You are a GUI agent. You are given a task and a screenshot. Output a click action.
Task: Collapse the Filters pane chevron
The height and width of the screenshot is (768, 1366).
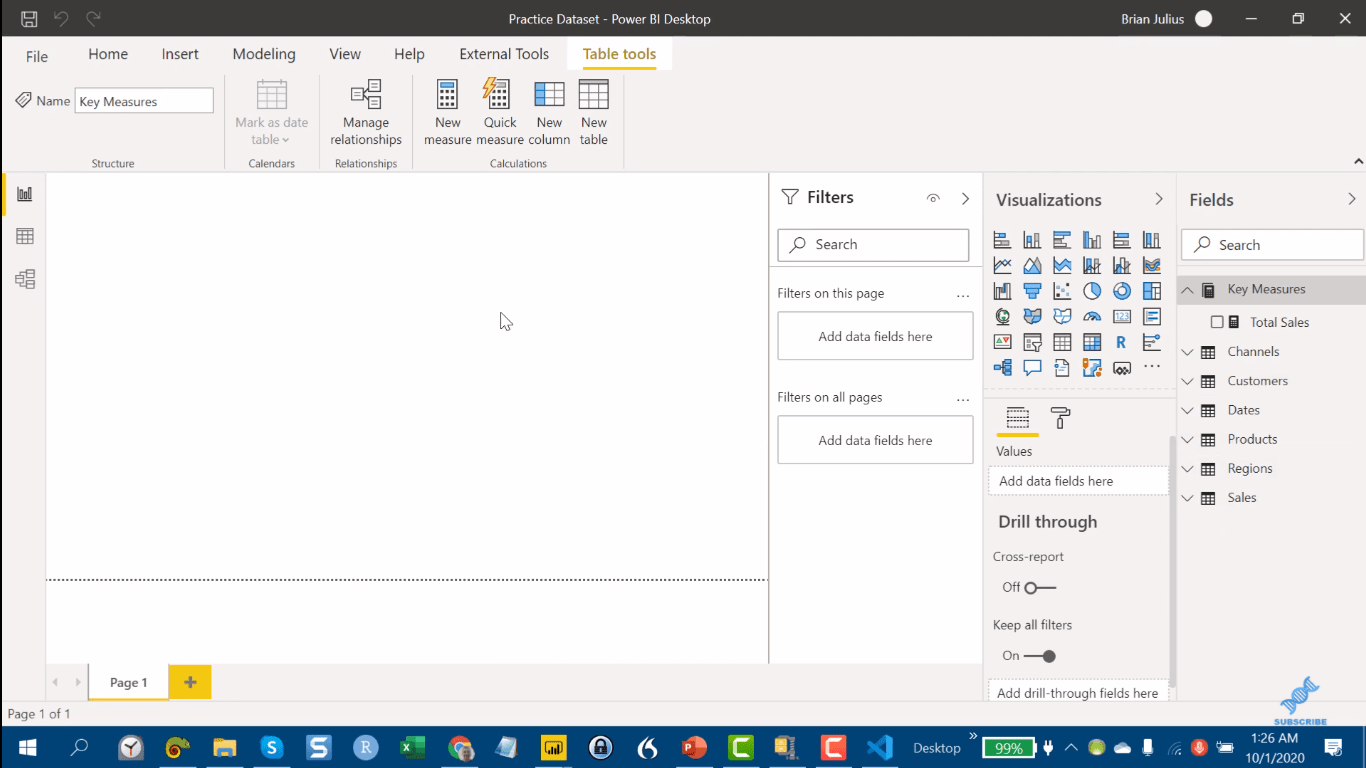pyautogui.click(x=965, y=198)
